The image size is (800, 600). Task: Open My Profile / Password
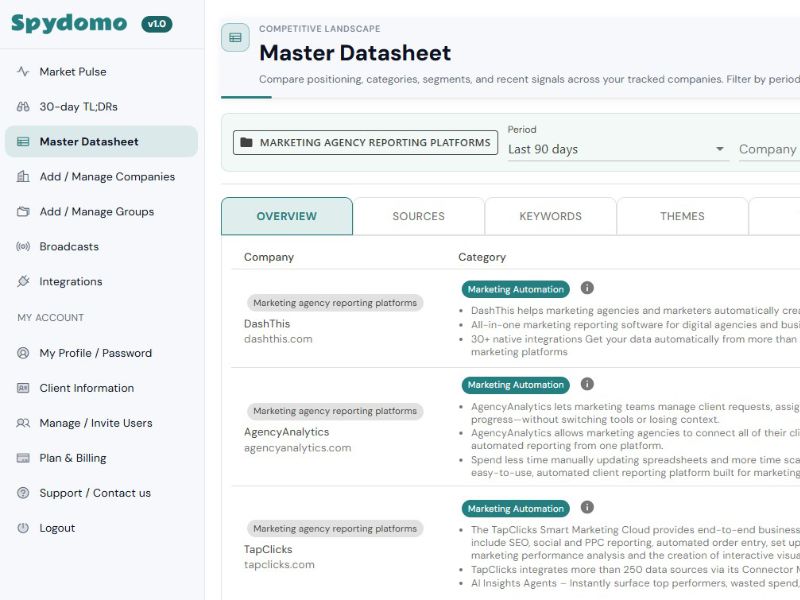pyautogui.click(x=101, y=353)
